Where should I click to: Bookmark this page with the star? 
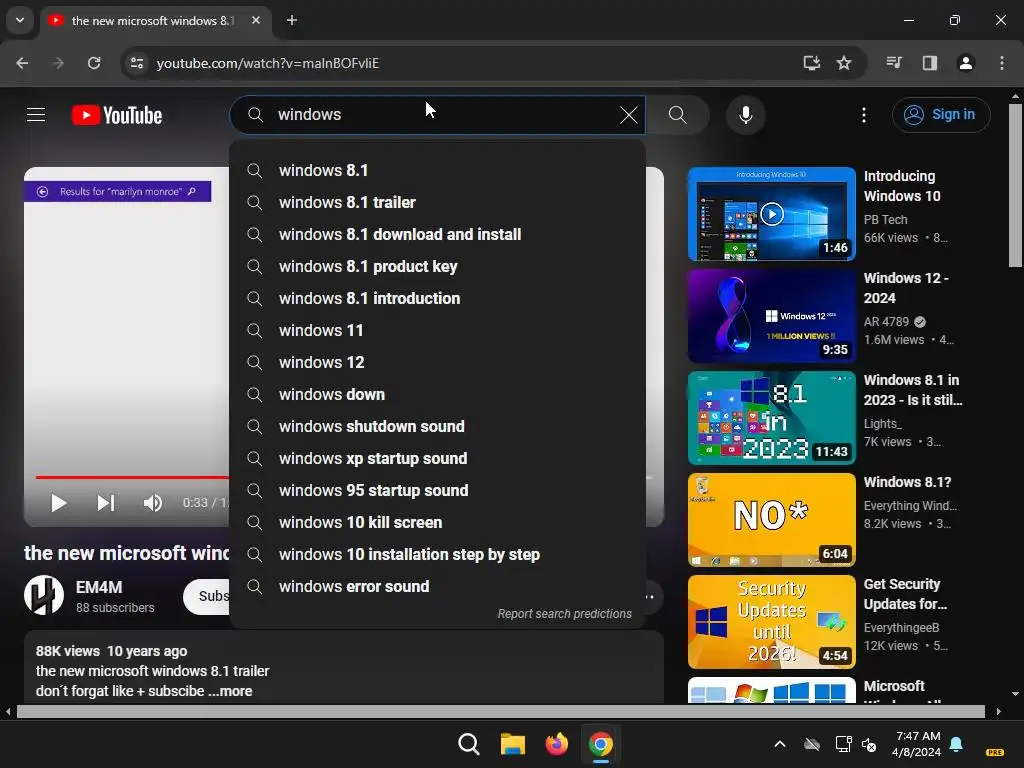844,63
